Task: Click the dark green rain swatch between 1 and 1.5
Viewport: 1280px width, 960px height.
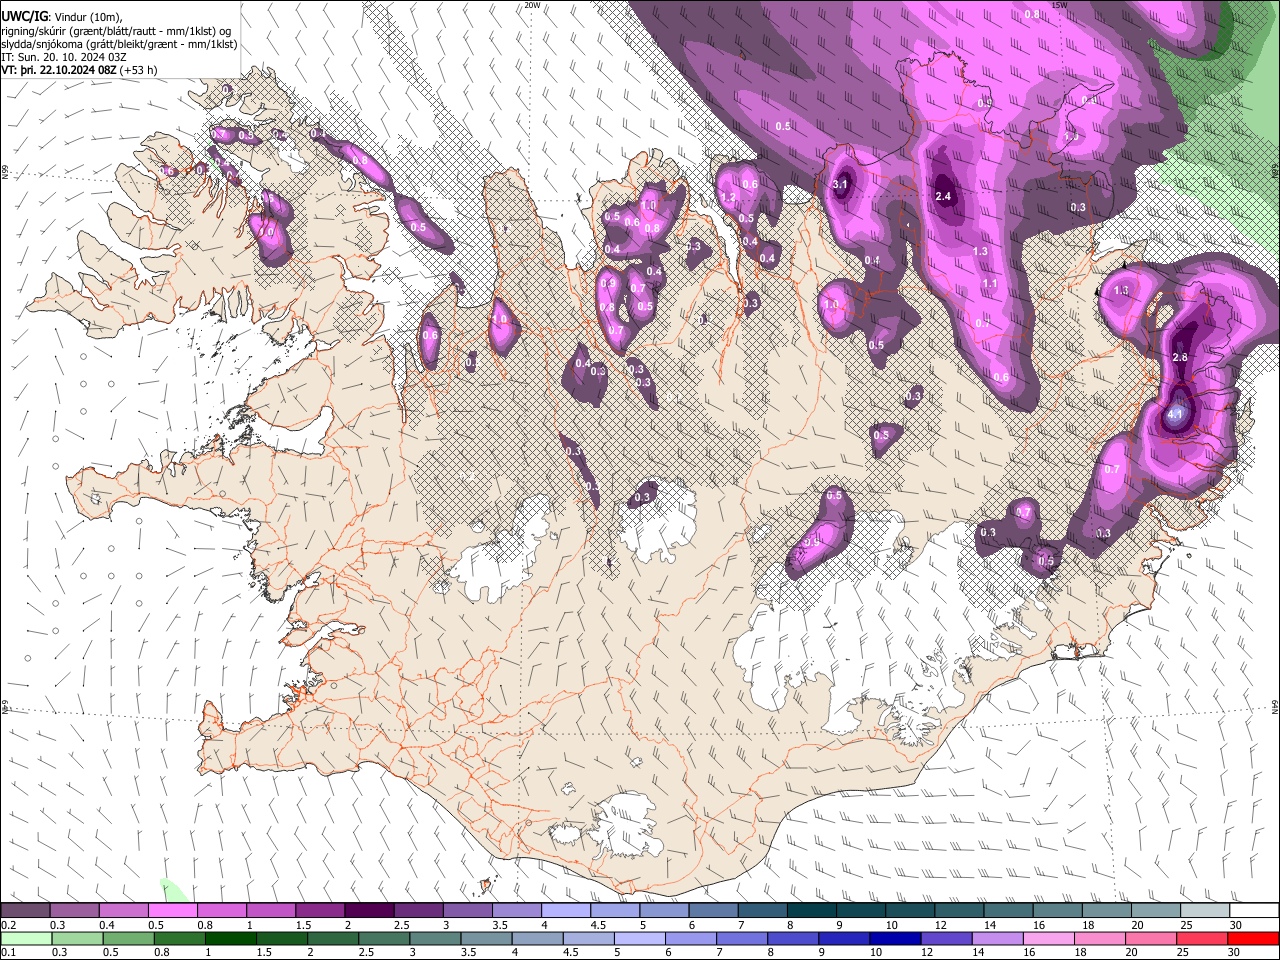Action: pos(230,938)
